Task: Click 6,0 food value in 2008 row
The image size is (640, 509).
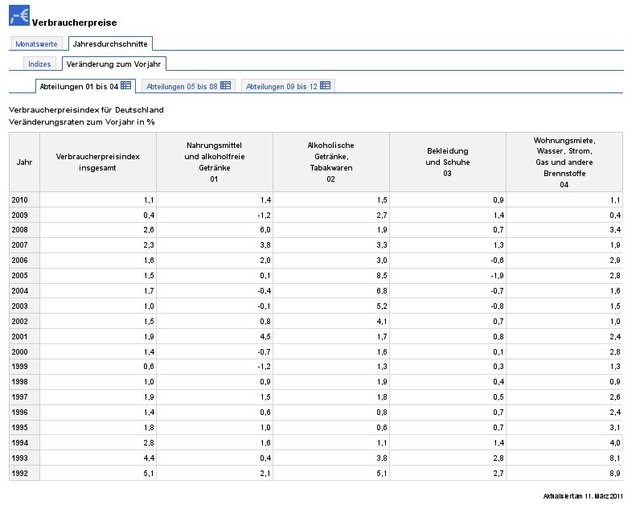Action: (265, 230)
